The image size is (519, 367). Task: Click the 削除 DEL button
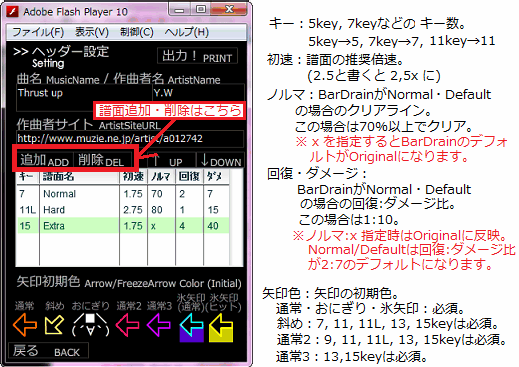[101, 160]
